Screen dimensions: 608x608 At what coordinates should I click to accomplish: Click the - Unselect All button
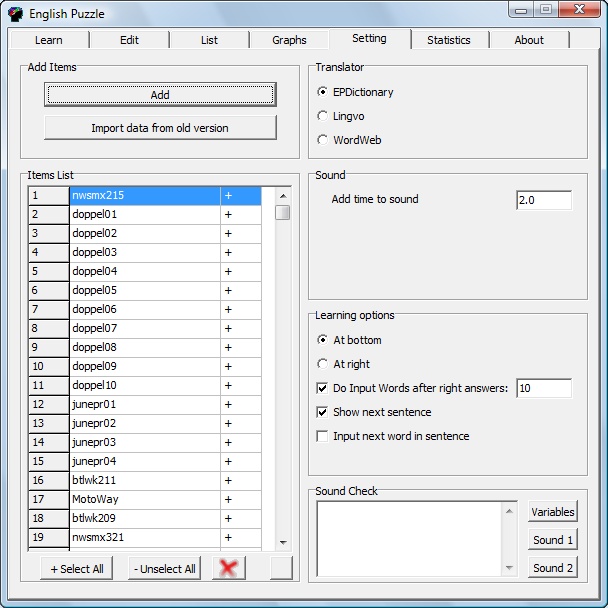(164, 568)
